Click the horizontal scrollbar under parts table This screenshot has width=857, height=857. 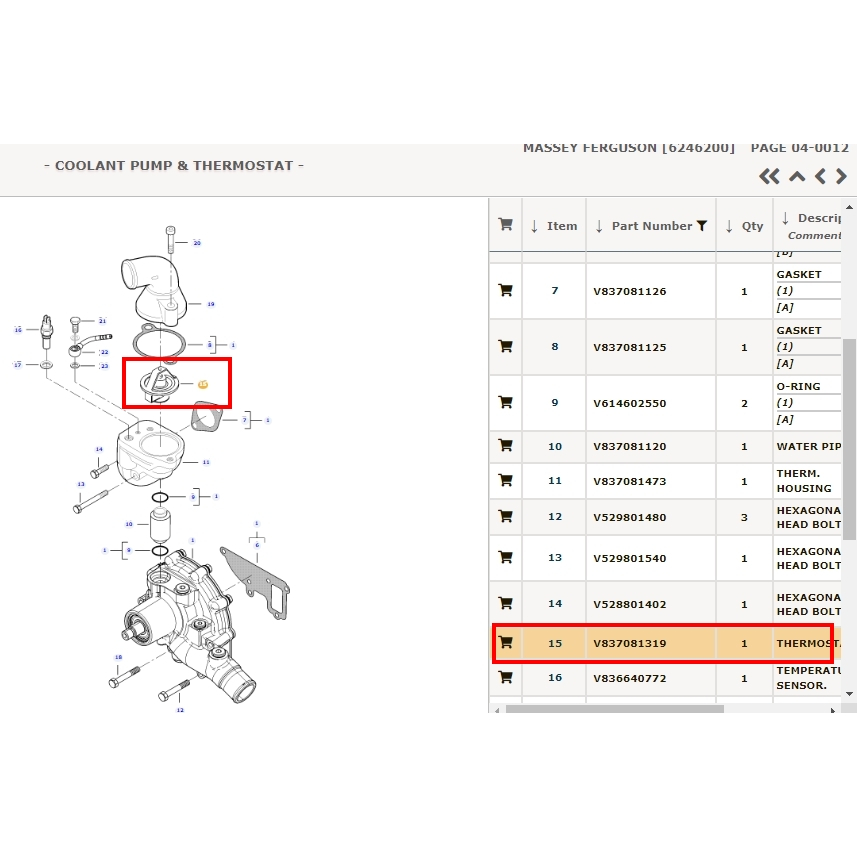(x=614, y=709)
